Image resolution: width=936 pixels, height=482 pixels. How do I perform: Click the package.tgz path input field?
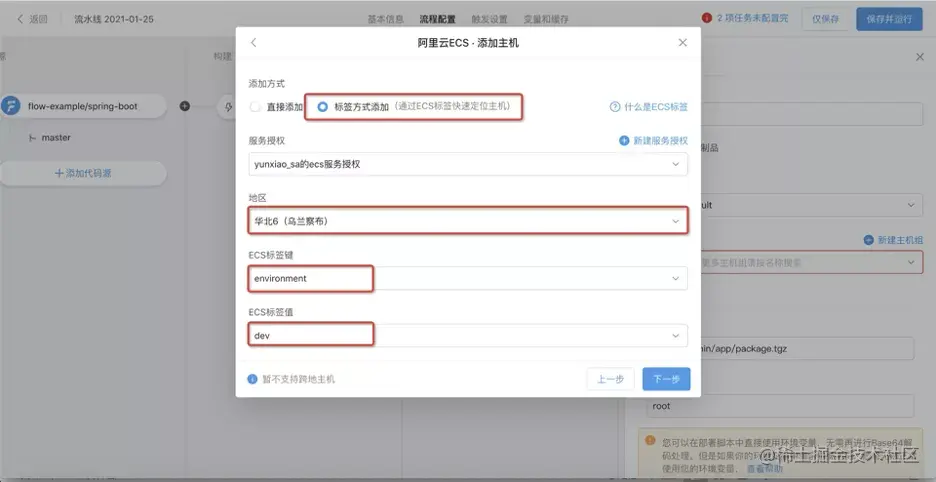(808, 348)
